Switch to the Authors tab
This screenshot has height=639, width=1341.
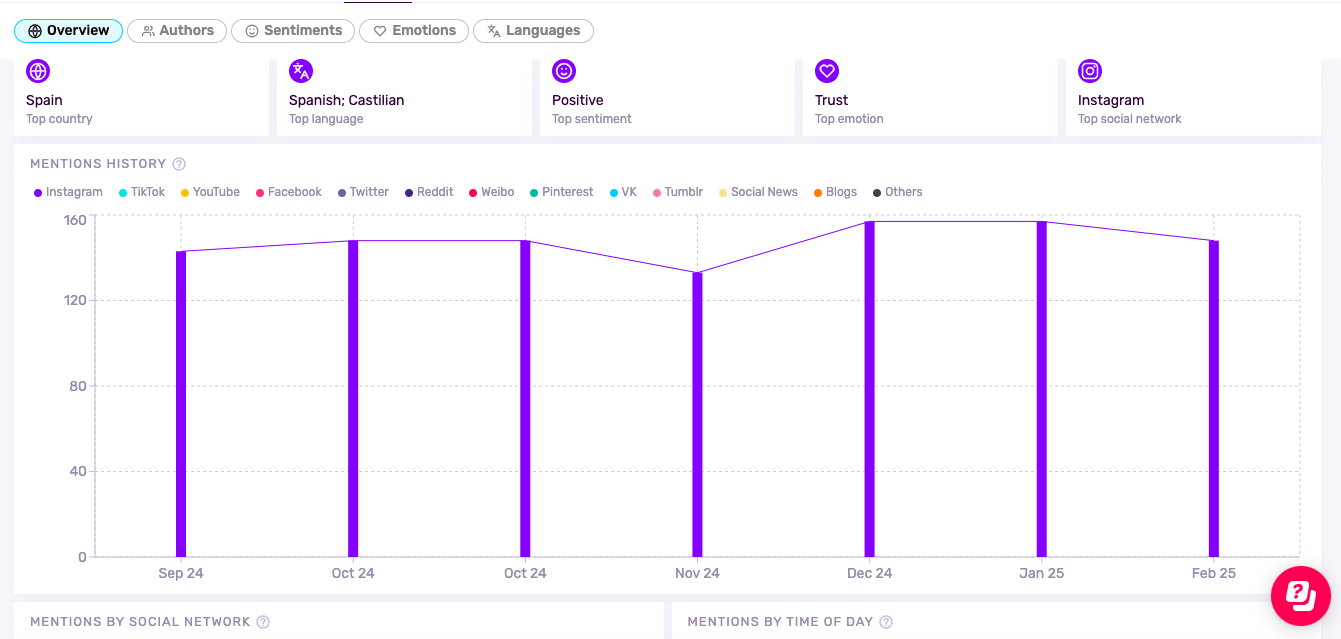point(177,31)
